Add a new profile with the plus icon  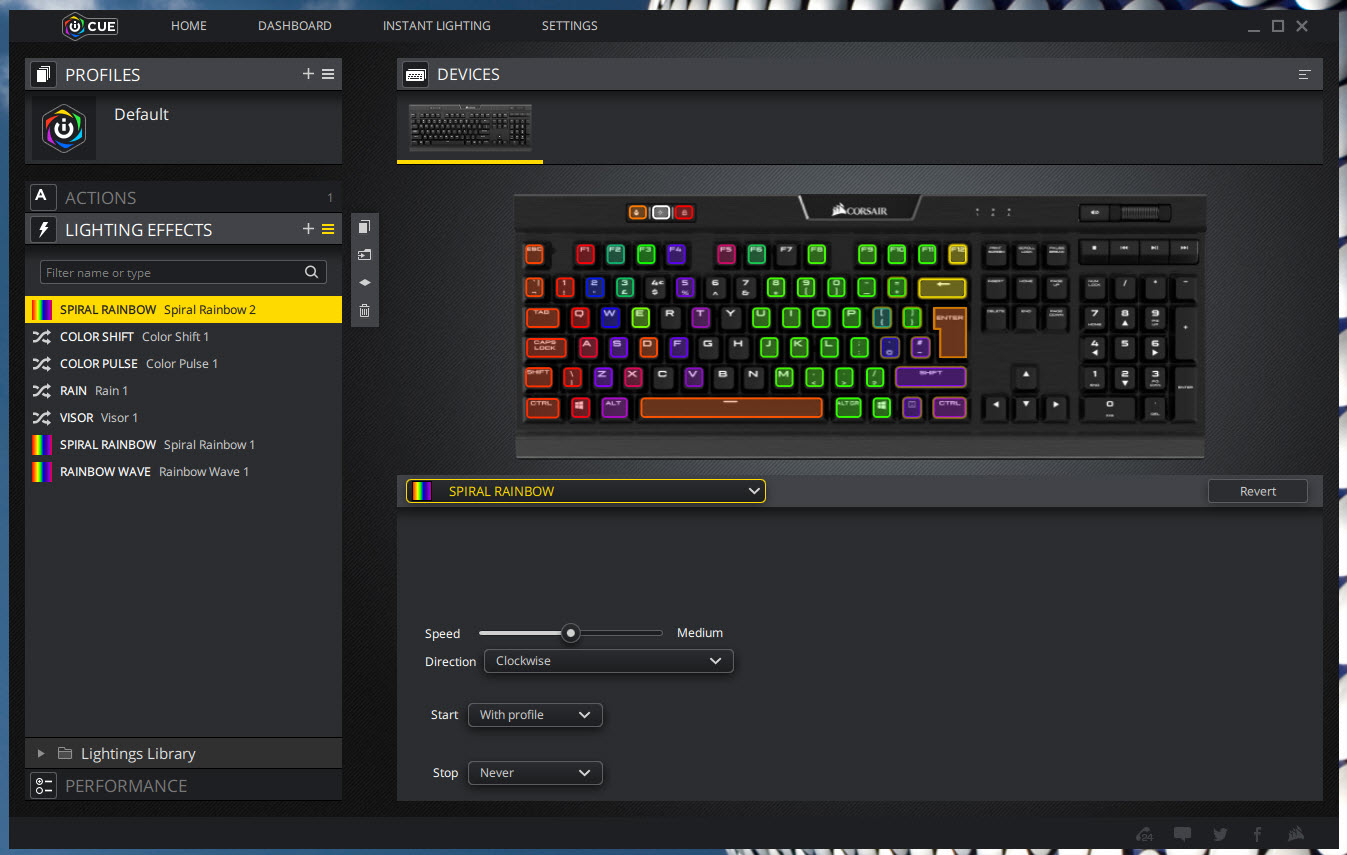coord(308,74)
